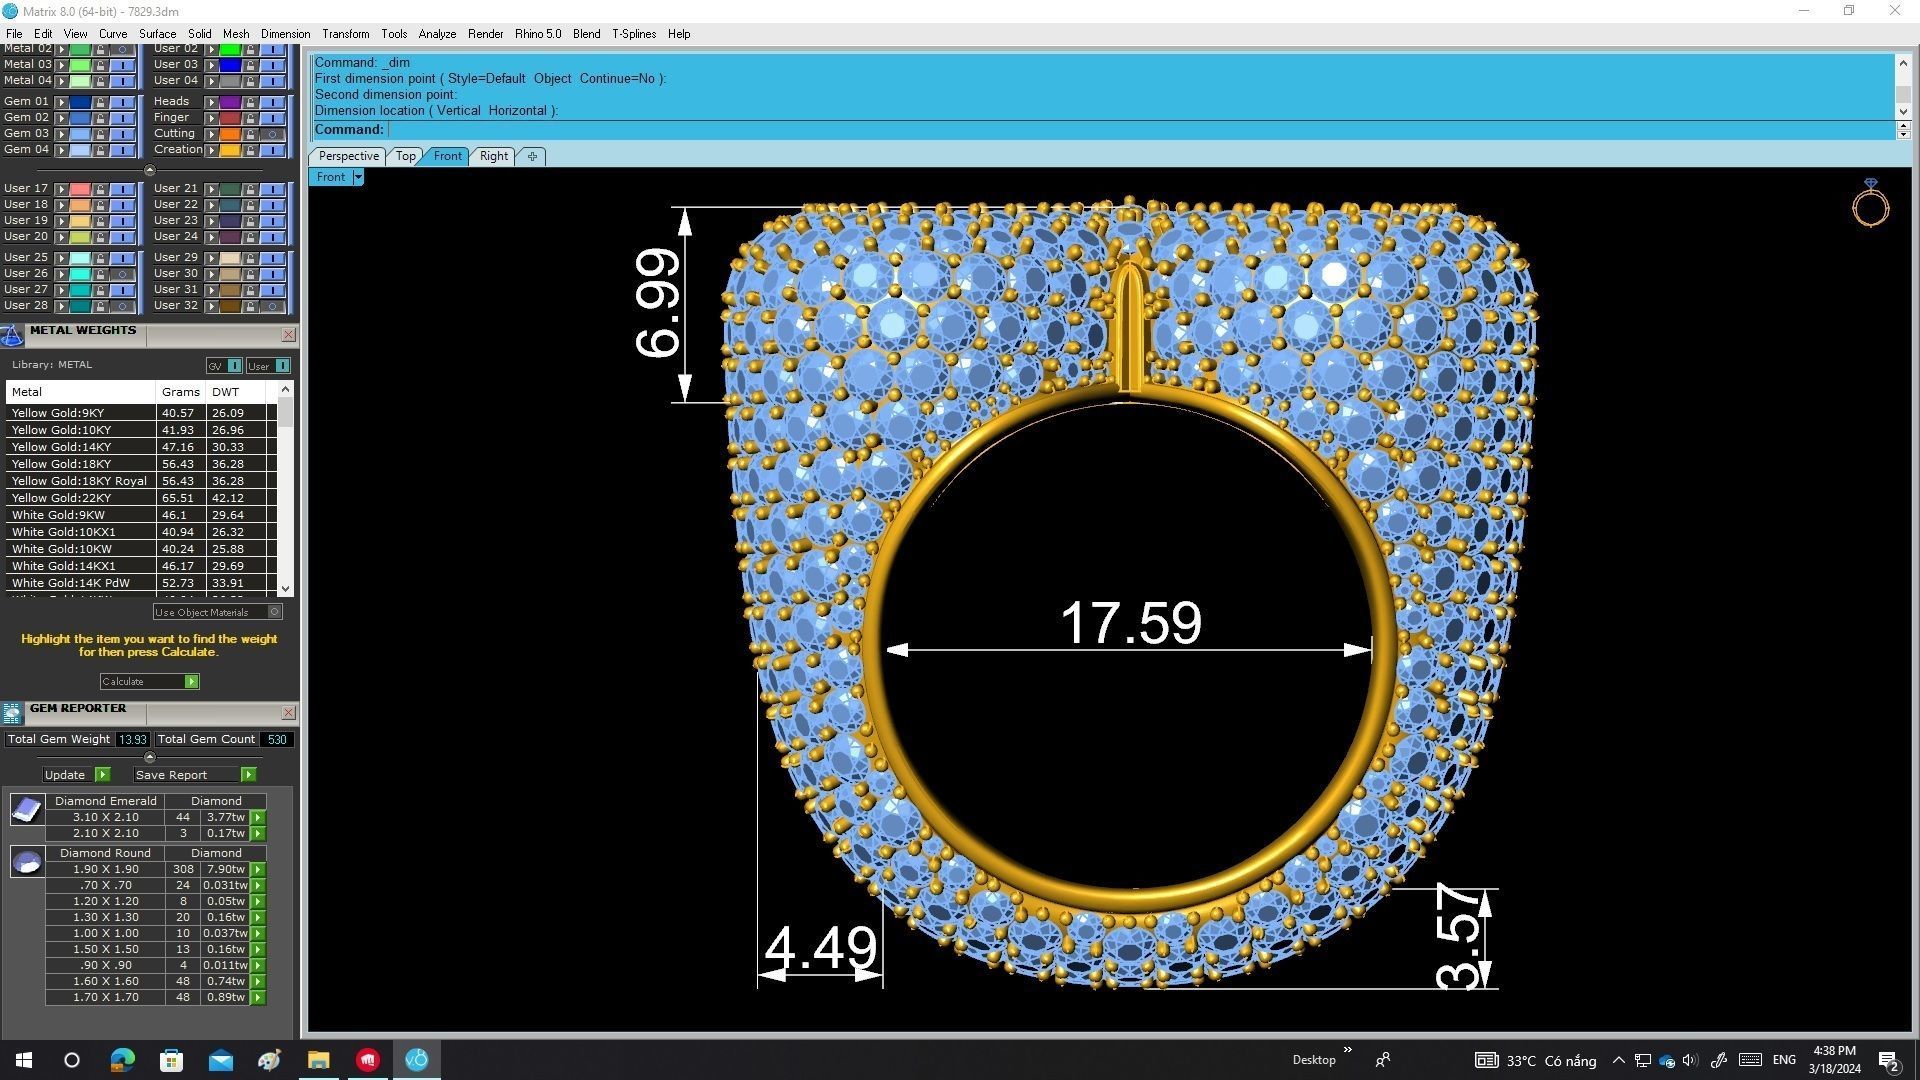Toggle visibility of the Cutting layer
The image size is (1920, 1080).
tap(272, 134)
